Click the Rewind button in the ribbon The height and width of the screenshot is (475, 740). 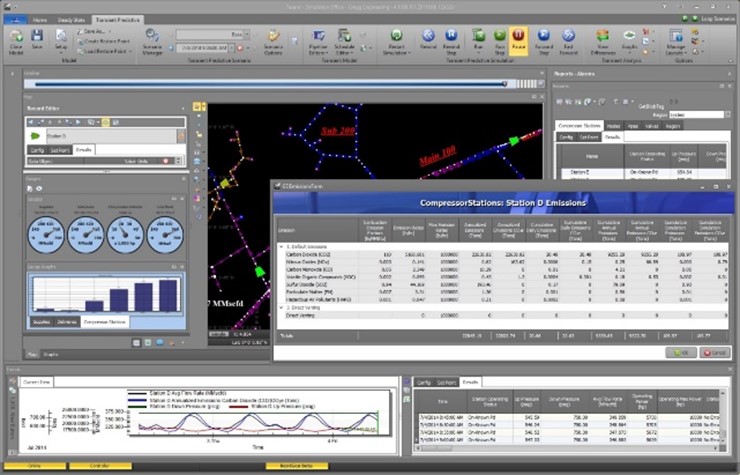click(428, 40)
